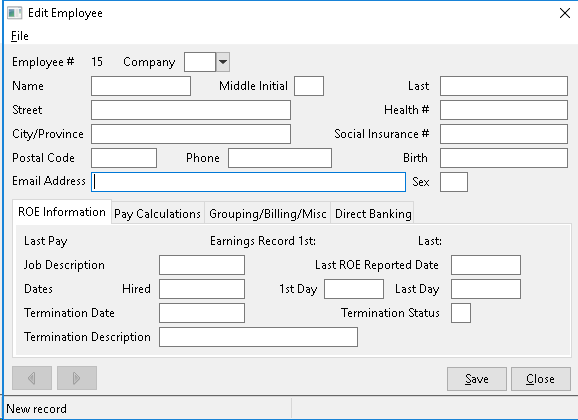
Task: Select the ROE Information tab
Action: pyautogui.click(x=62, y=212)
